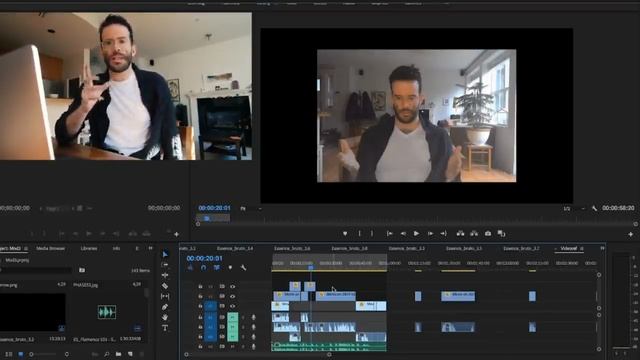
Task: Click the Program monitor playhead scrubber
Action: (207, 219)
